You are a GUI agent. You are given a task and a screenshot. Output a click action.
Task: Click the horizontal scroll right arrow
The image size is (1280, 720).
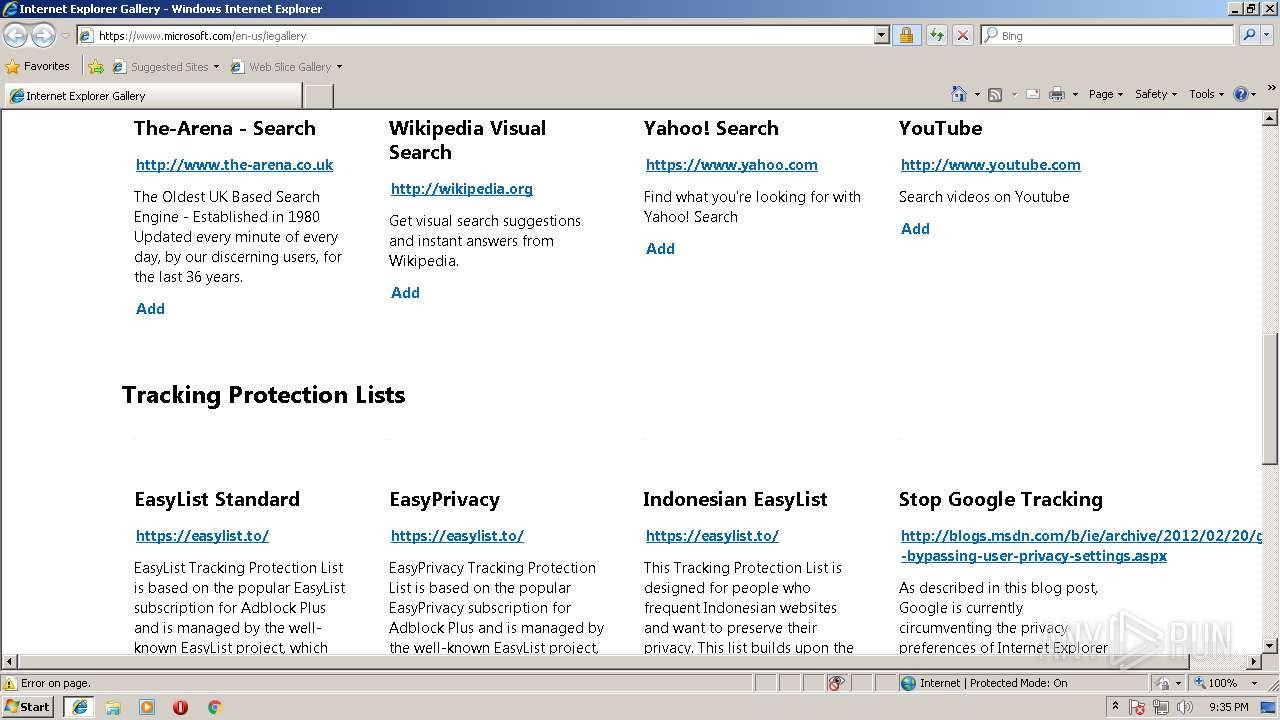click(1254, 662)
